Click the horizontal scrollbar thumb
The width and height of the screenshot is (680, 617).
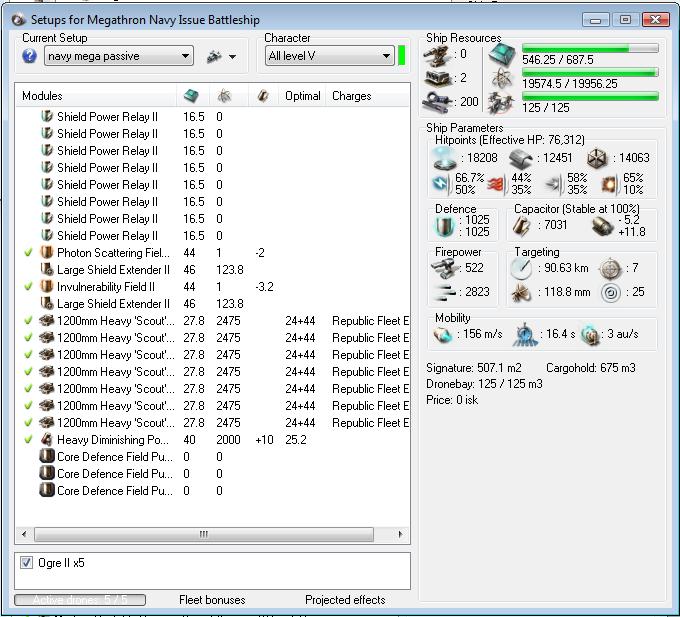[x=204, y=534]
